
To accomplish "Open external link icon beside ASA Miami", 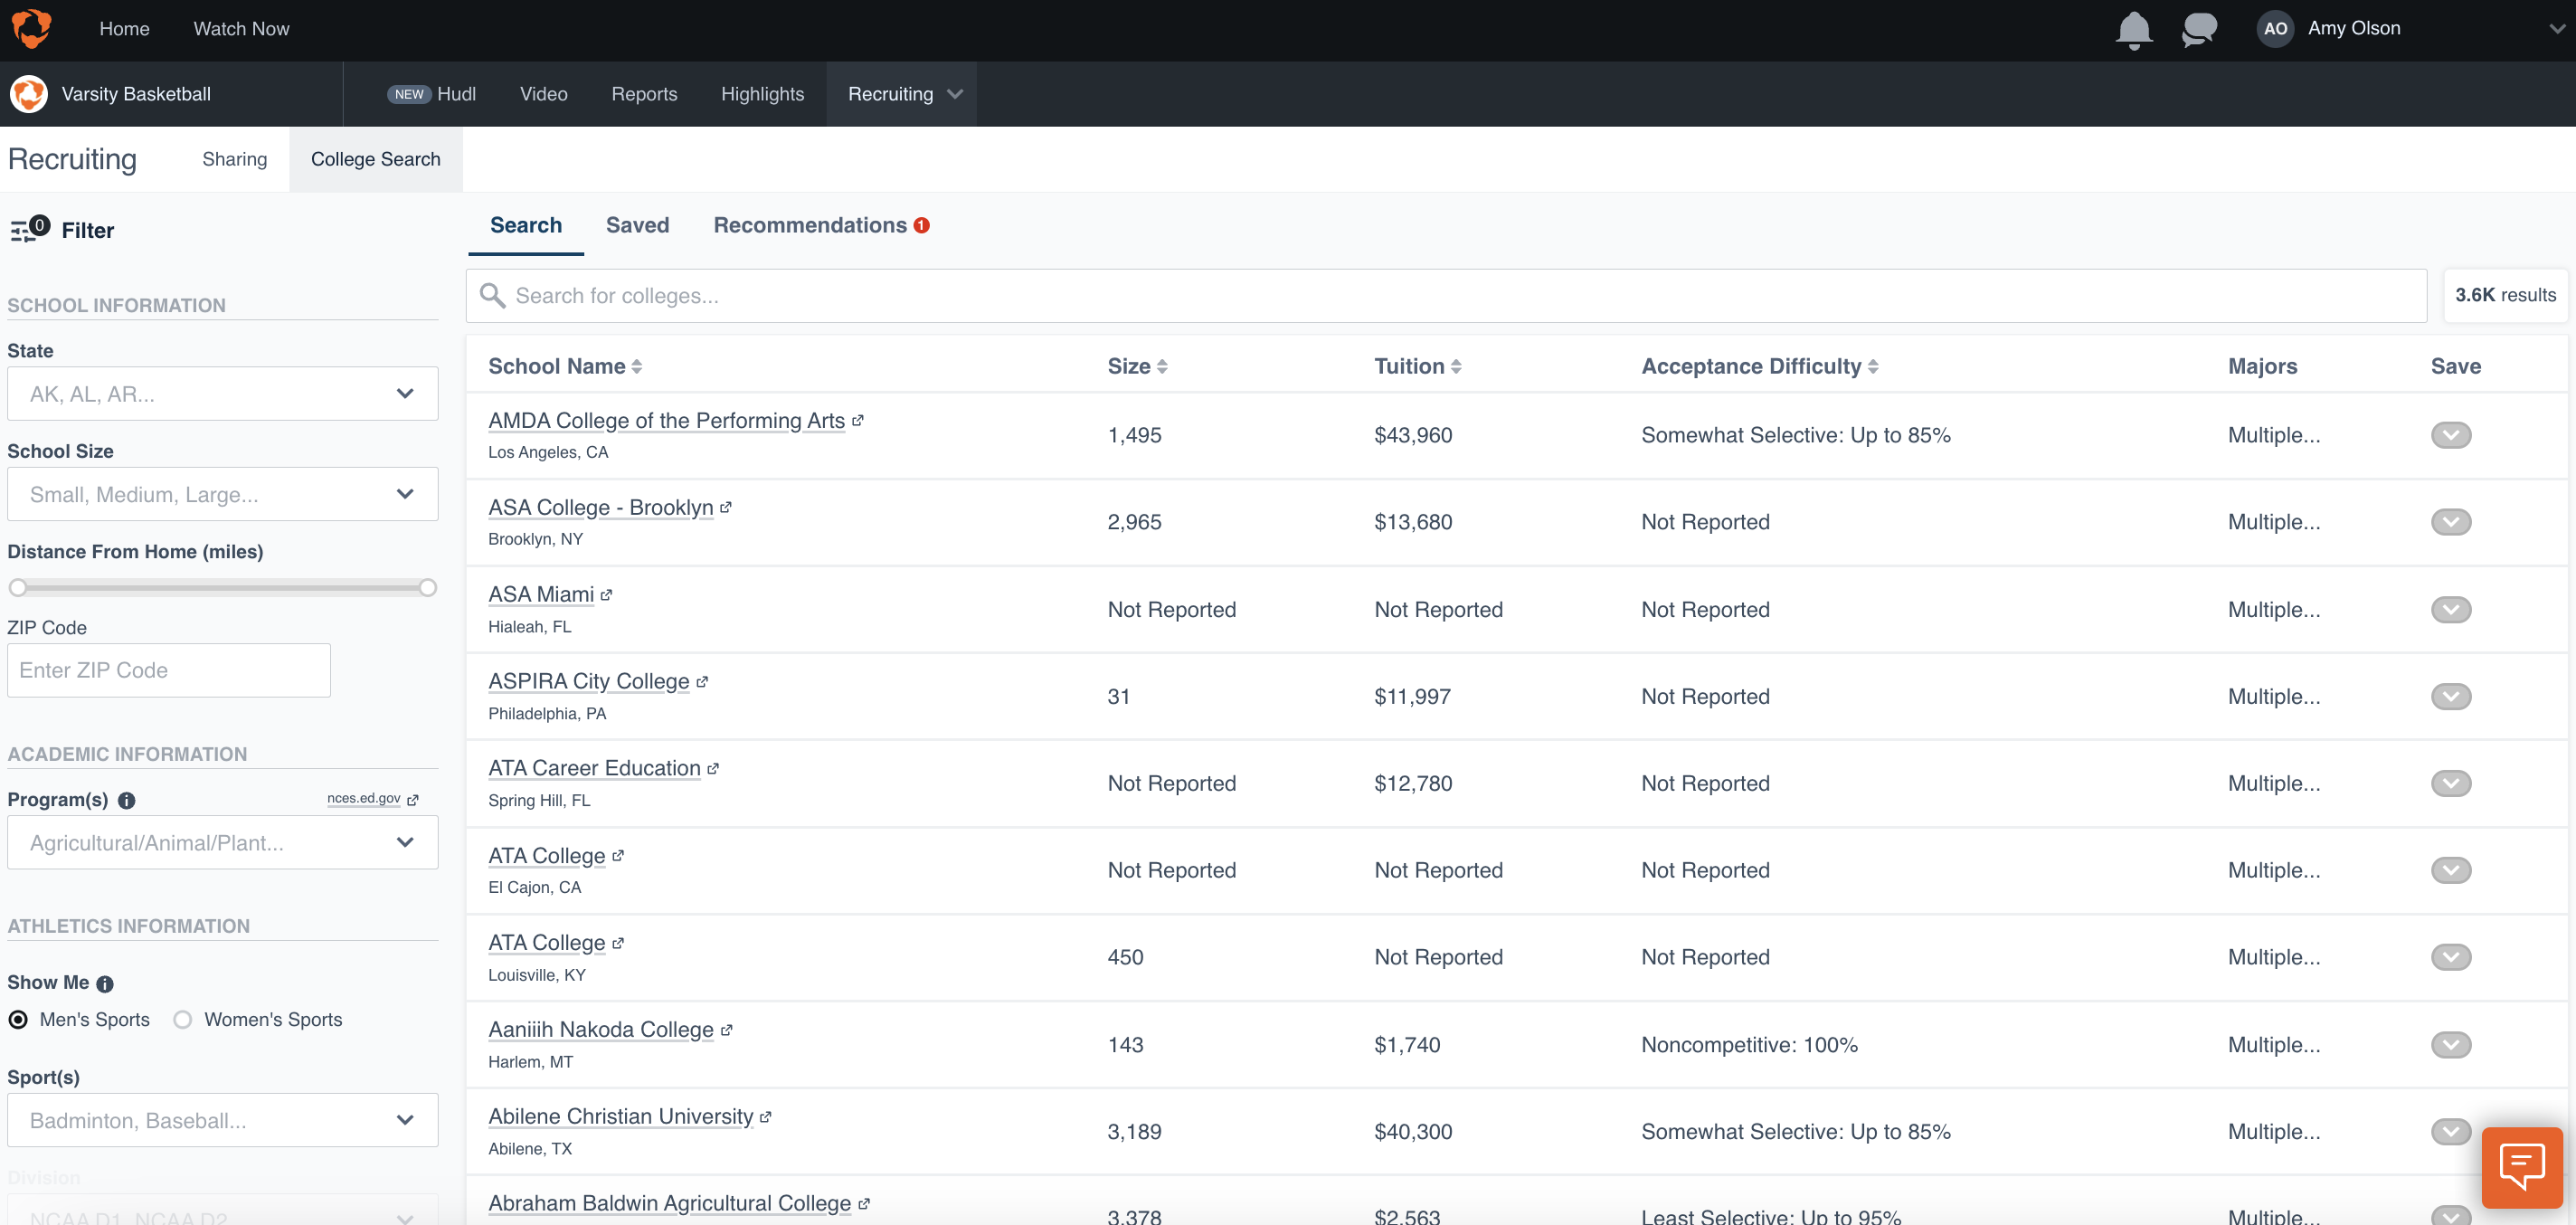I will pos(606,595).
